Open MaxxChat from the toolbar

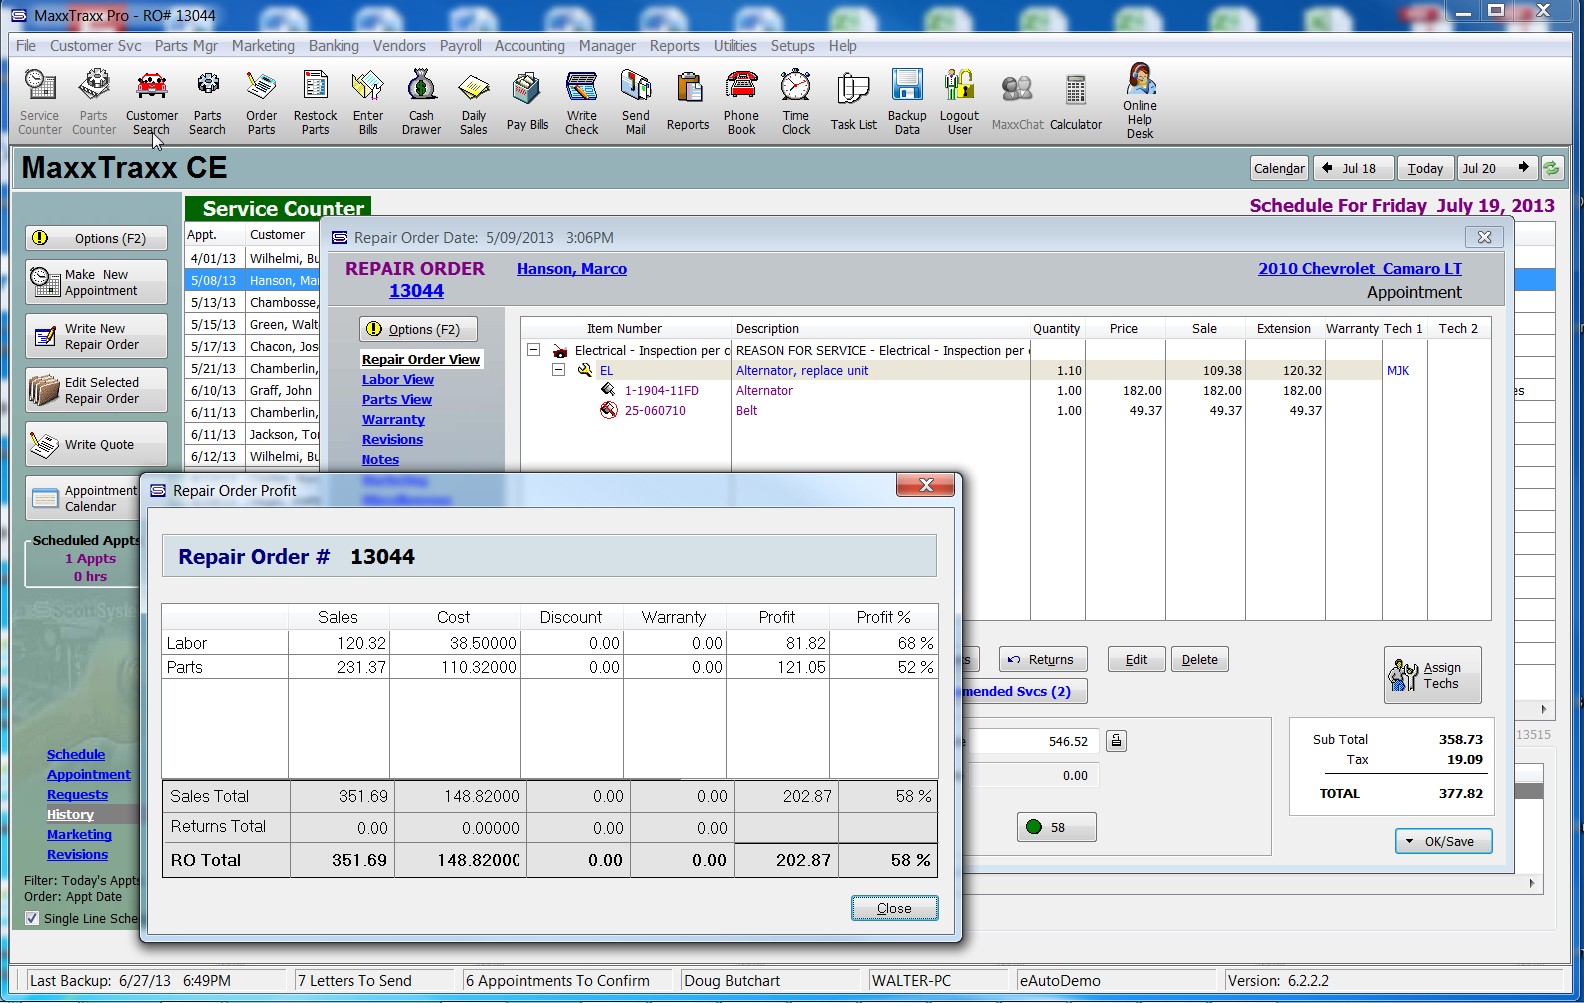tap(1017, 101)
